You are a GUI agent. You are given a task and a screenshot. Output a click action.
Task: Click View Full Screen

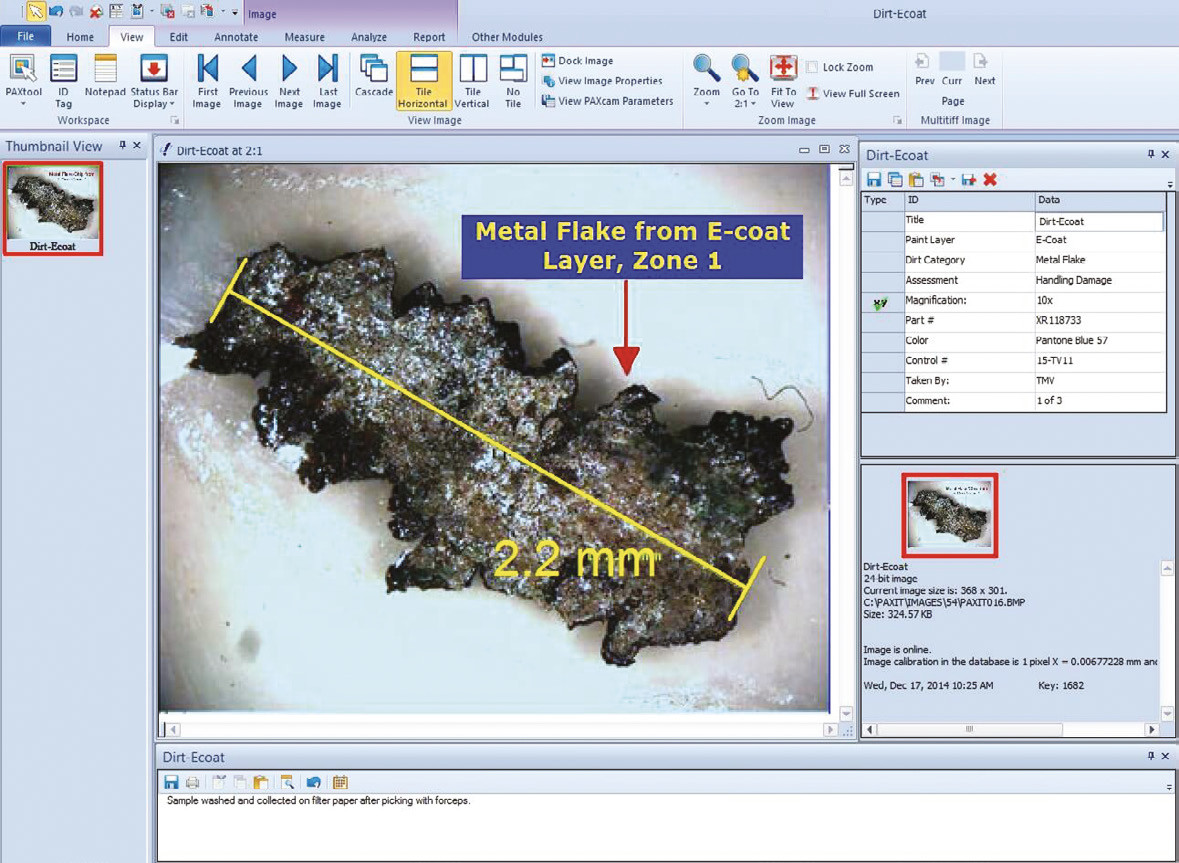[x=853, y=93]
